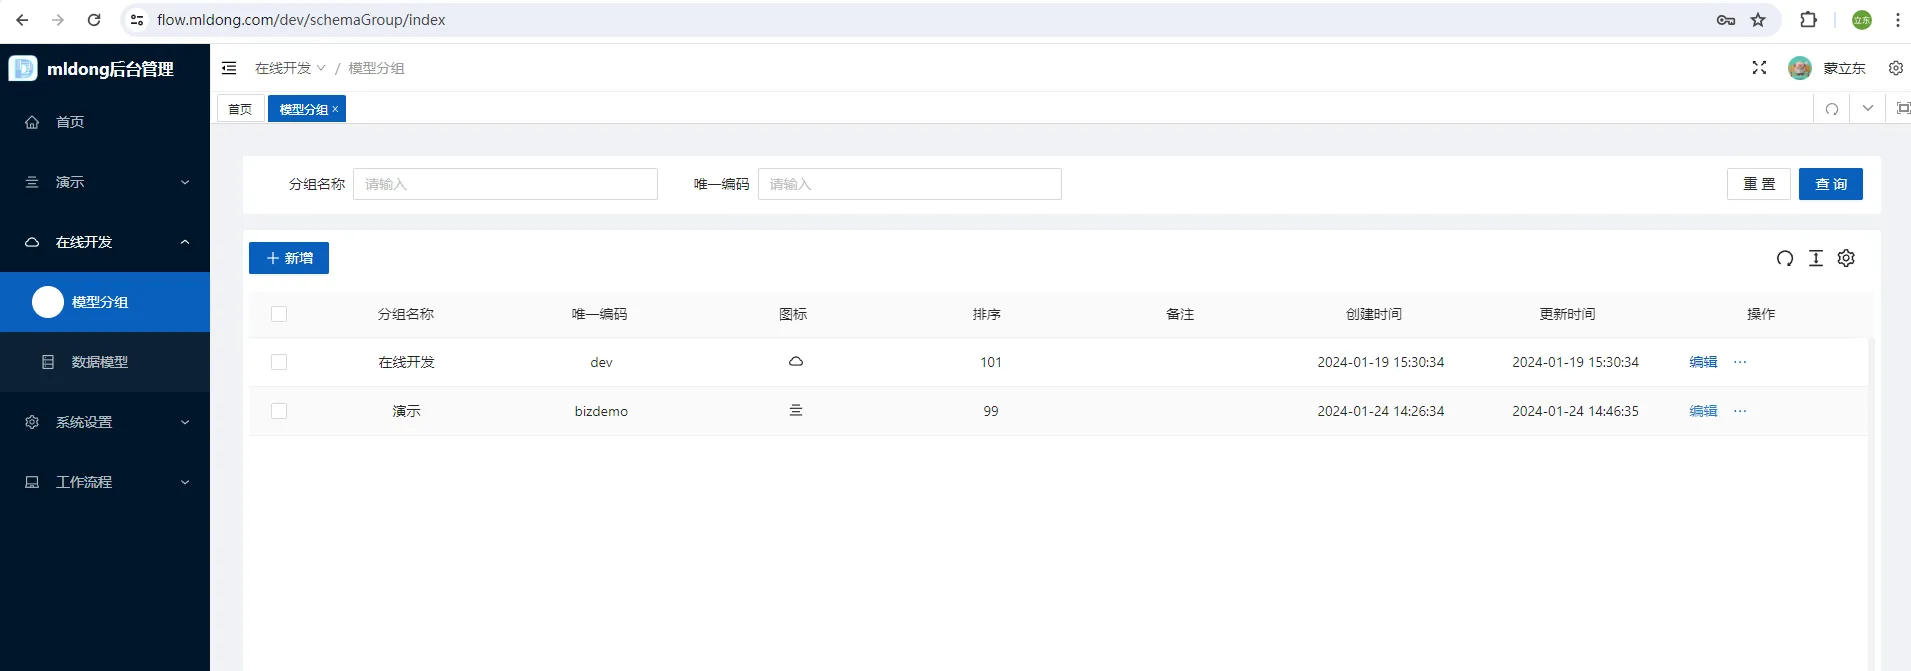Click the 更新时间 column header

pos(1567,314)
